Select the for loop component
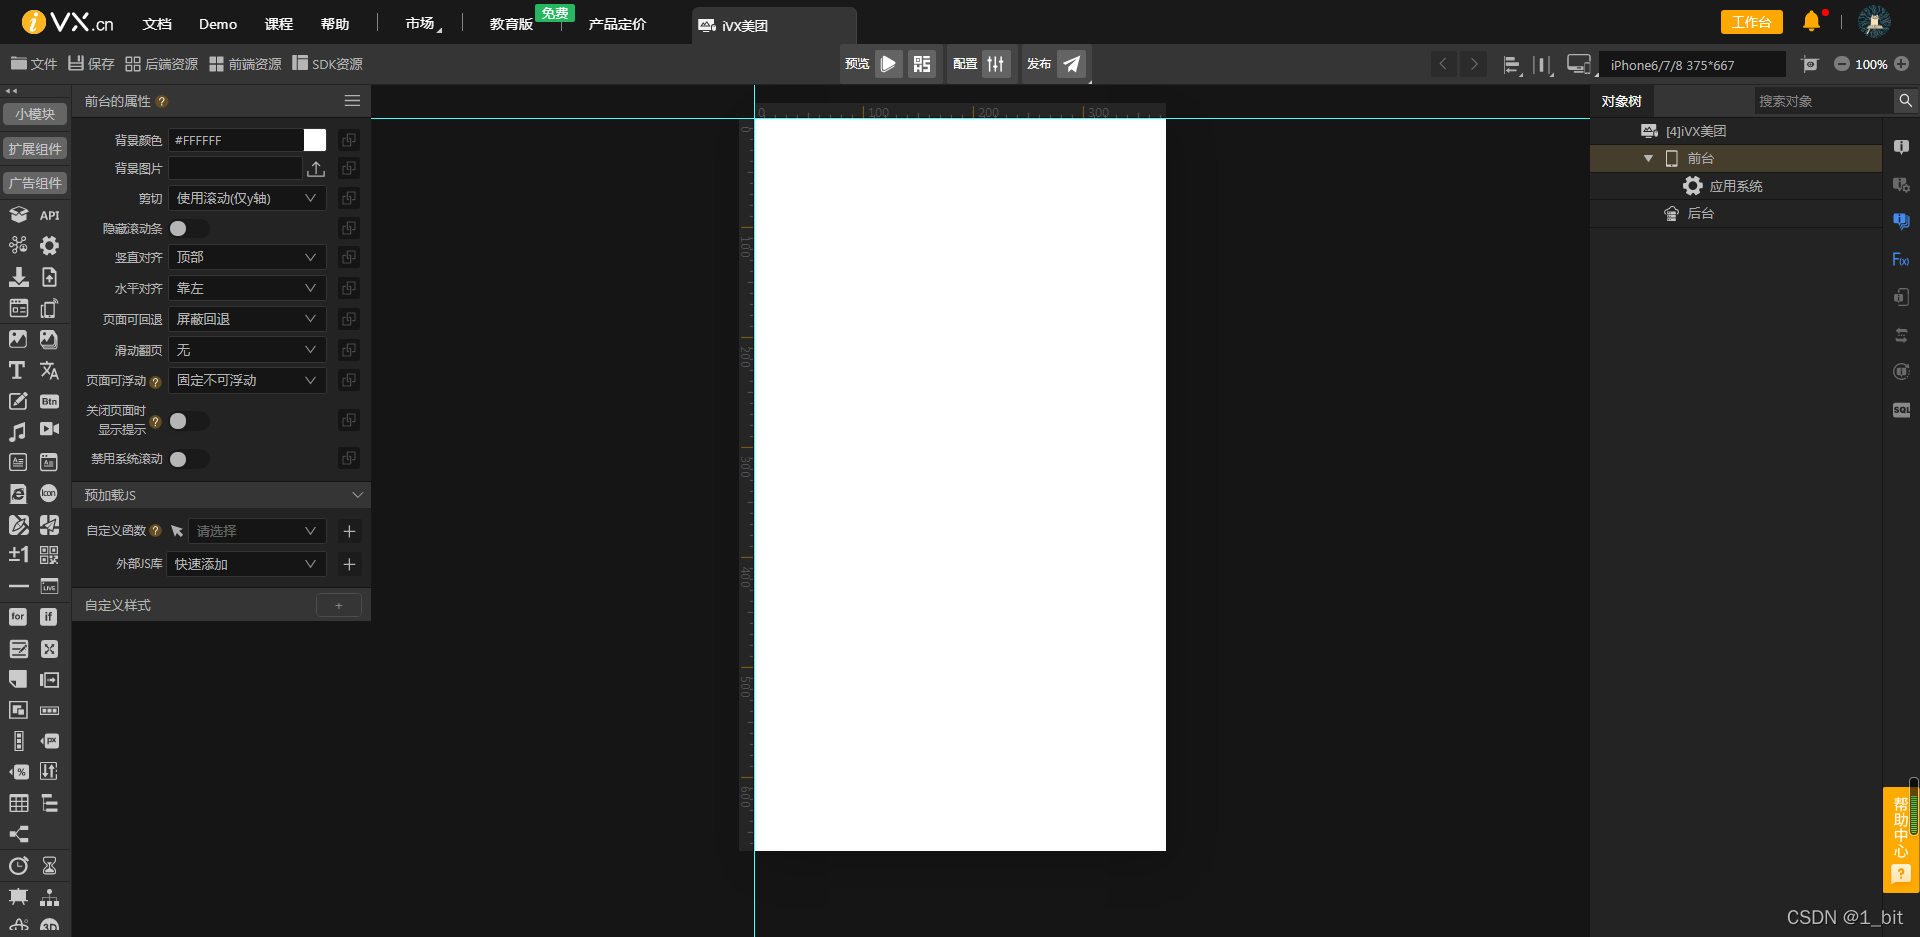 [17, 617]
